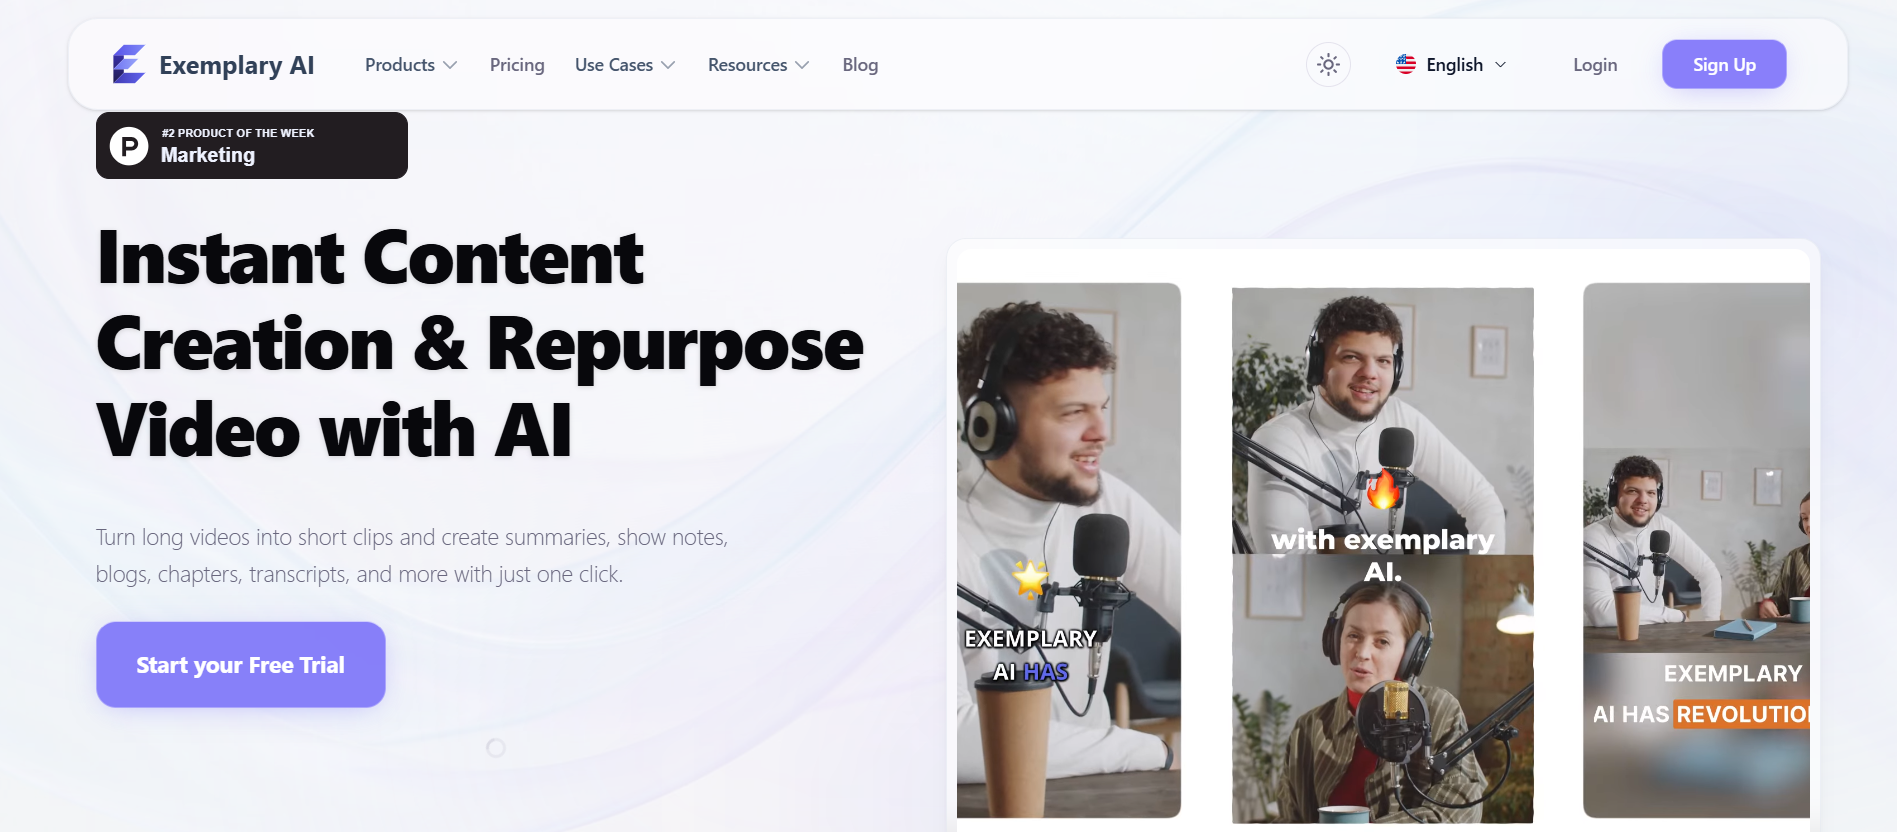
Task: Click Start your Free Trial button
Action: [241, 665]
